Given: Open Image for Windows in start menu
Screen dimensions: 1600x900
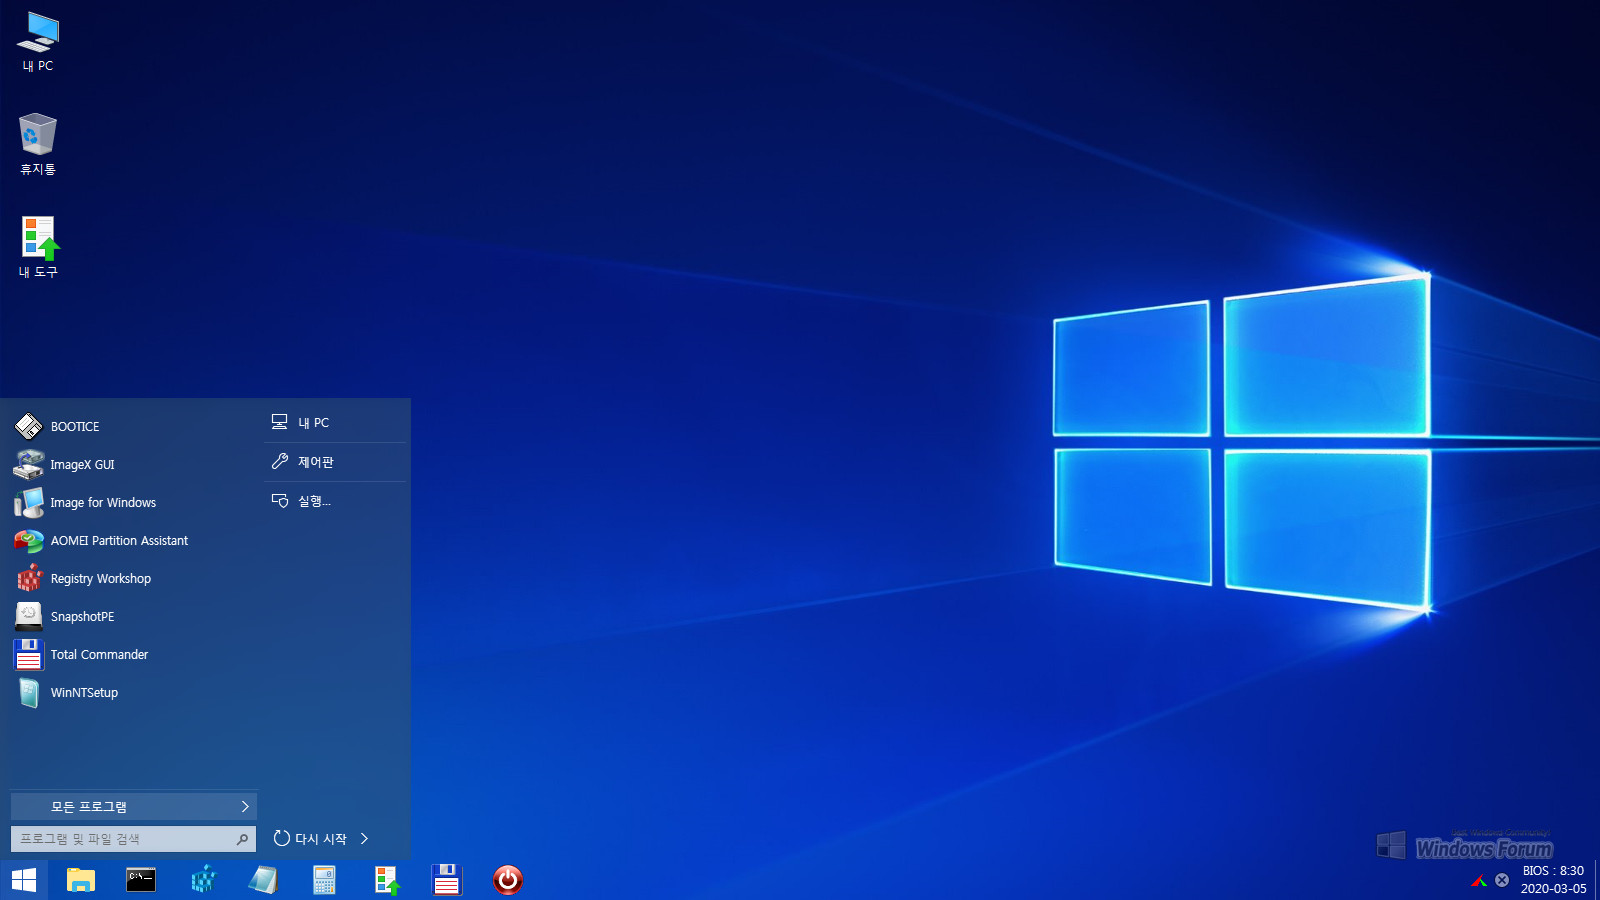Looking at the screenshot, I should click(132, 502).
